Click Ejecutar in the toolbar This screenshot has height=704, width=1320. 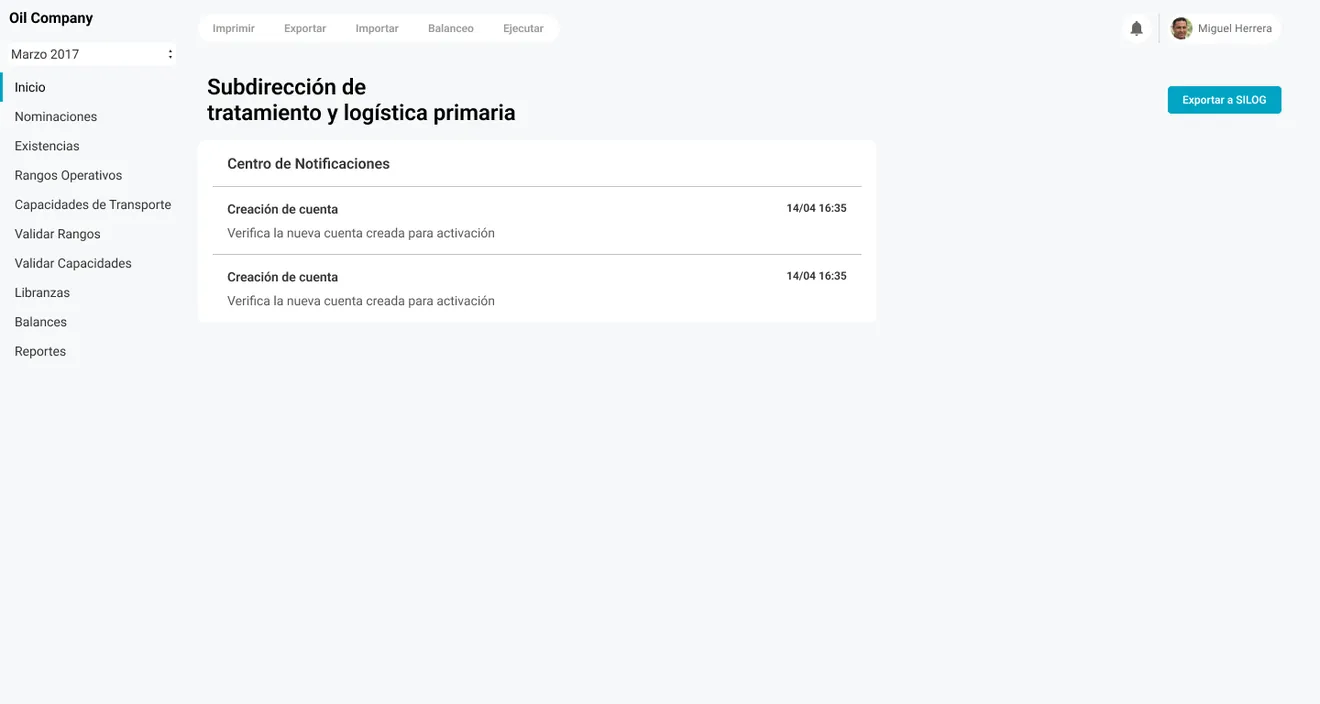click(x=523, y=29)
